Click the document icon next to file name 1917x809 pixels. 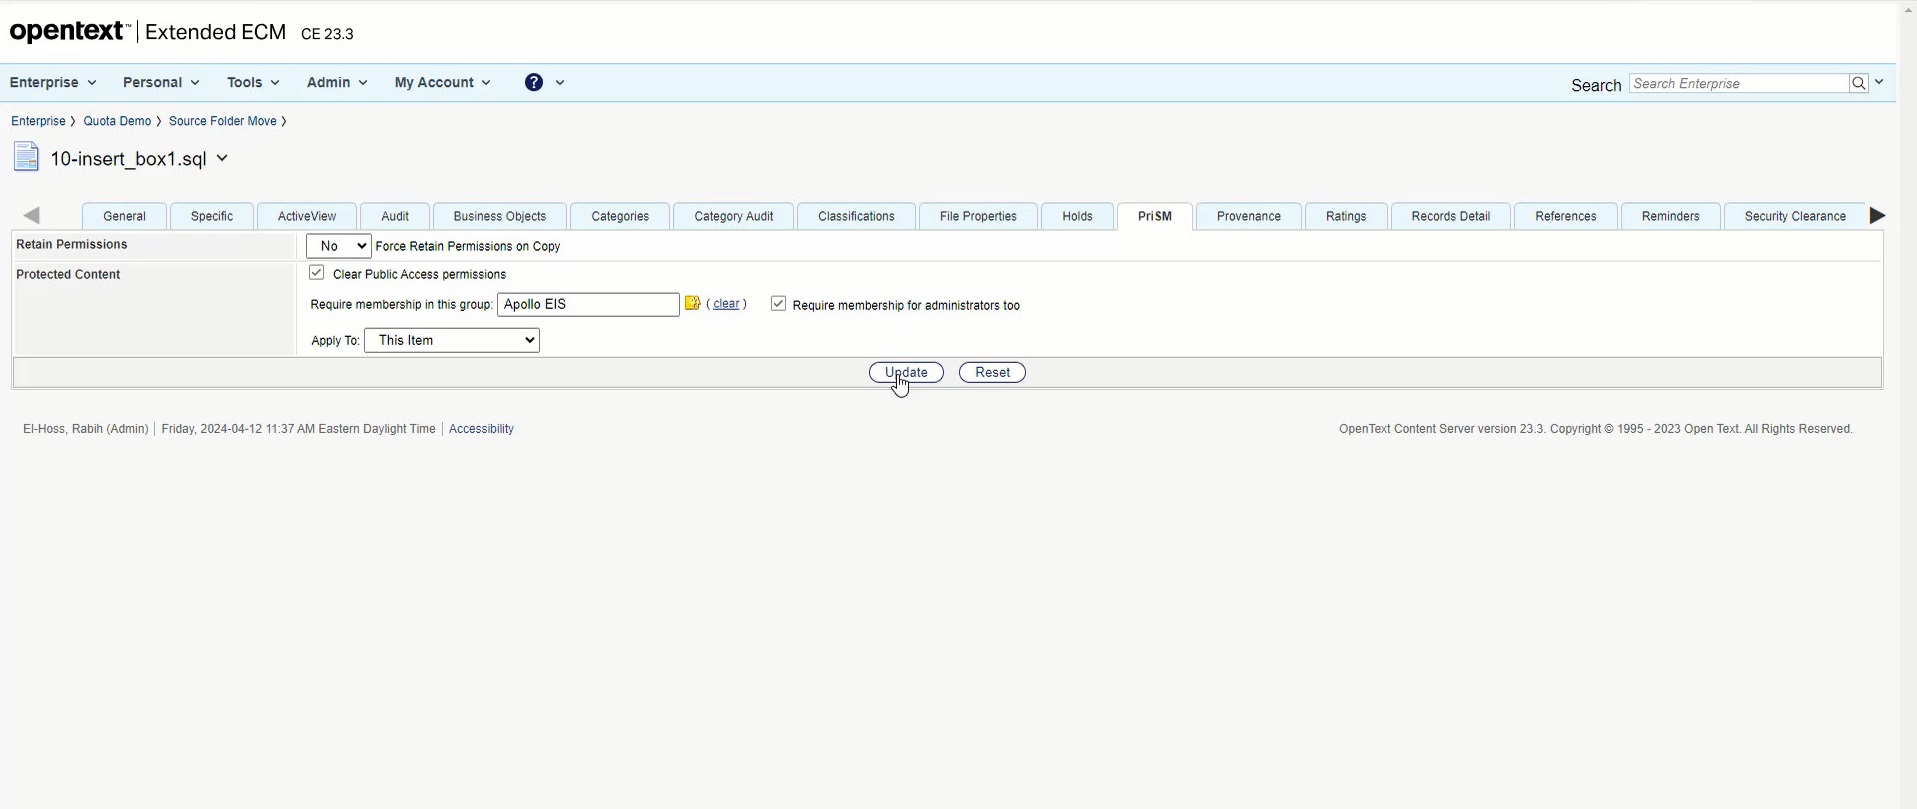27,158
